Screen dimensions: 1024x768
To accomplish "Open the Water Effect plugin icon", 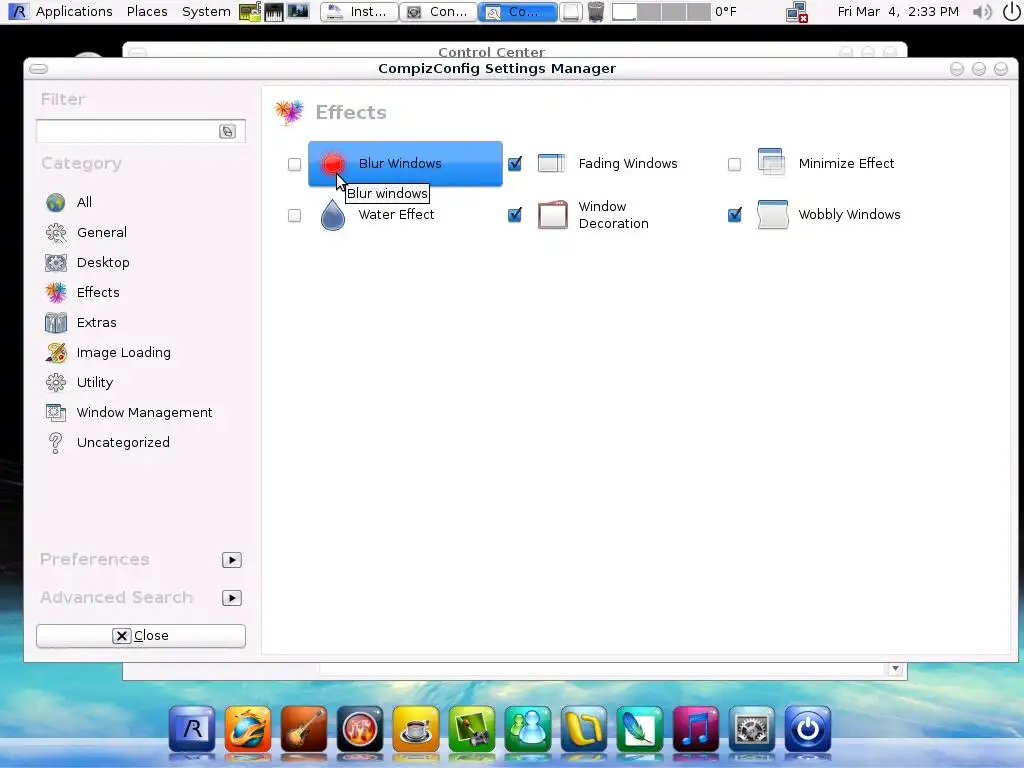I will tap(332, 215).
